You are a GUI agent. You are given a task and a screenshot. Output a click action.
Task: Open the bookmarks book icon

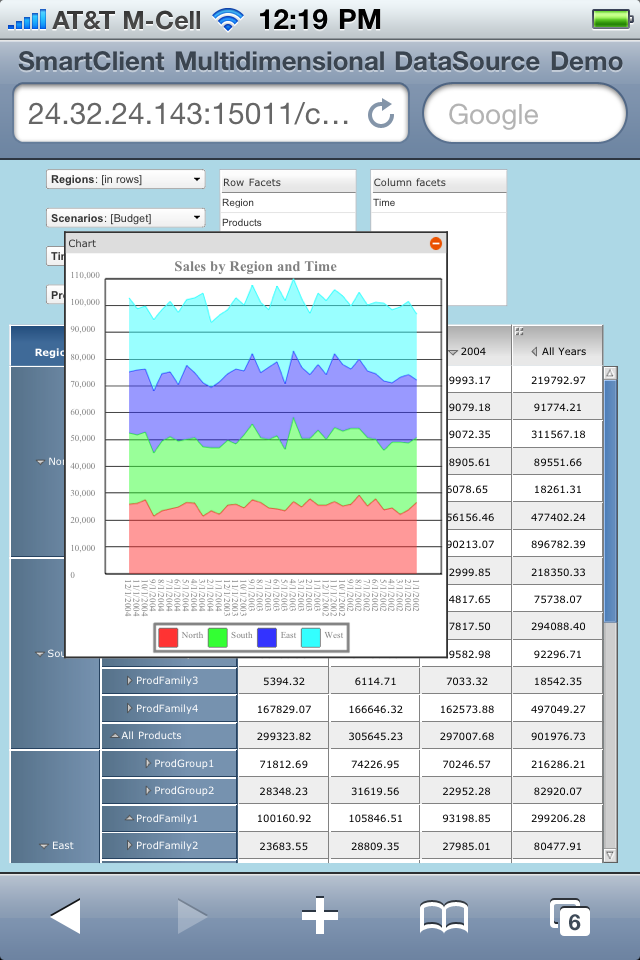444,917
